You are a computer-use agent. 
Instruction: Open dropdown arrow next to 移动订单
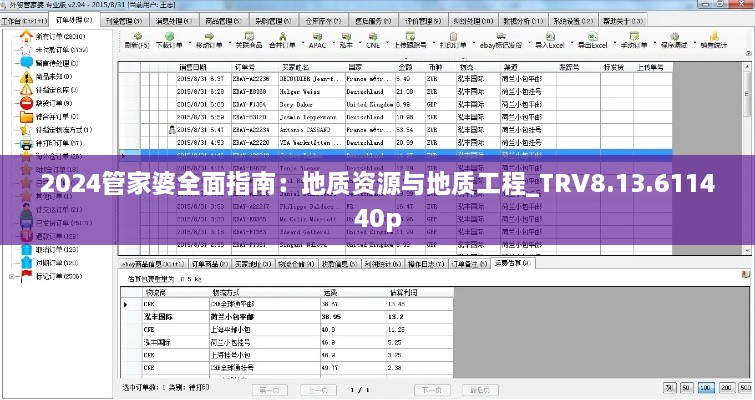pos(230,41)
